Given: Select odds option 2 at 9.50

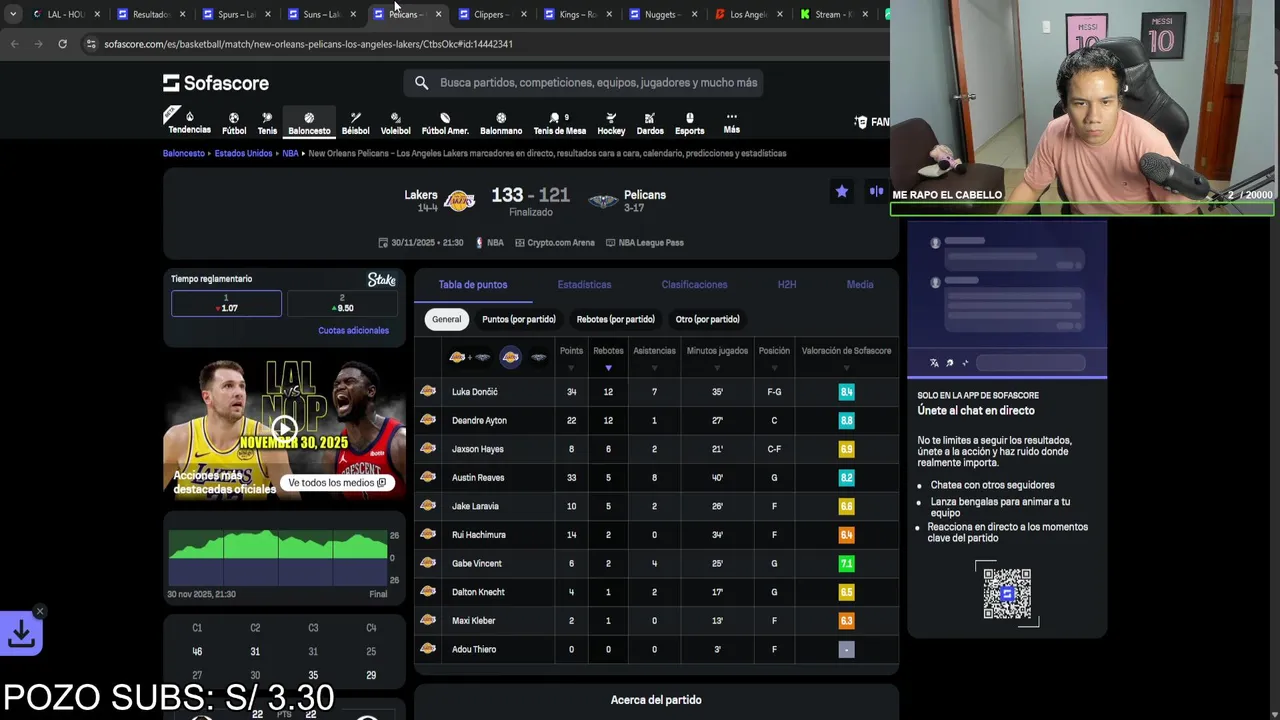Looking at the screenshot, I should click(342, 303).
